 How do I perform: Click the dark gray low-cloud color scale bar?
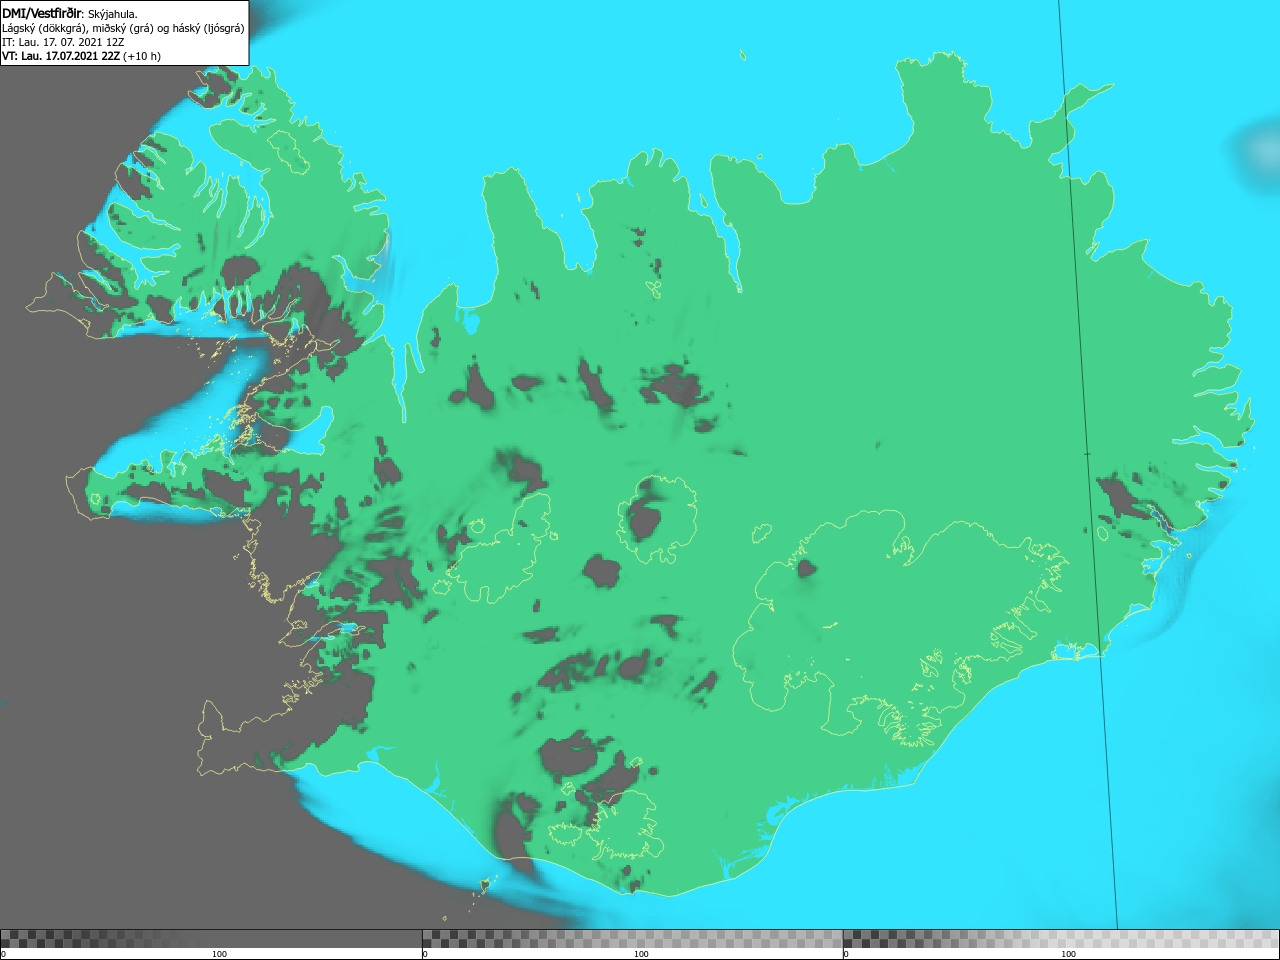[x=211, y=938]
